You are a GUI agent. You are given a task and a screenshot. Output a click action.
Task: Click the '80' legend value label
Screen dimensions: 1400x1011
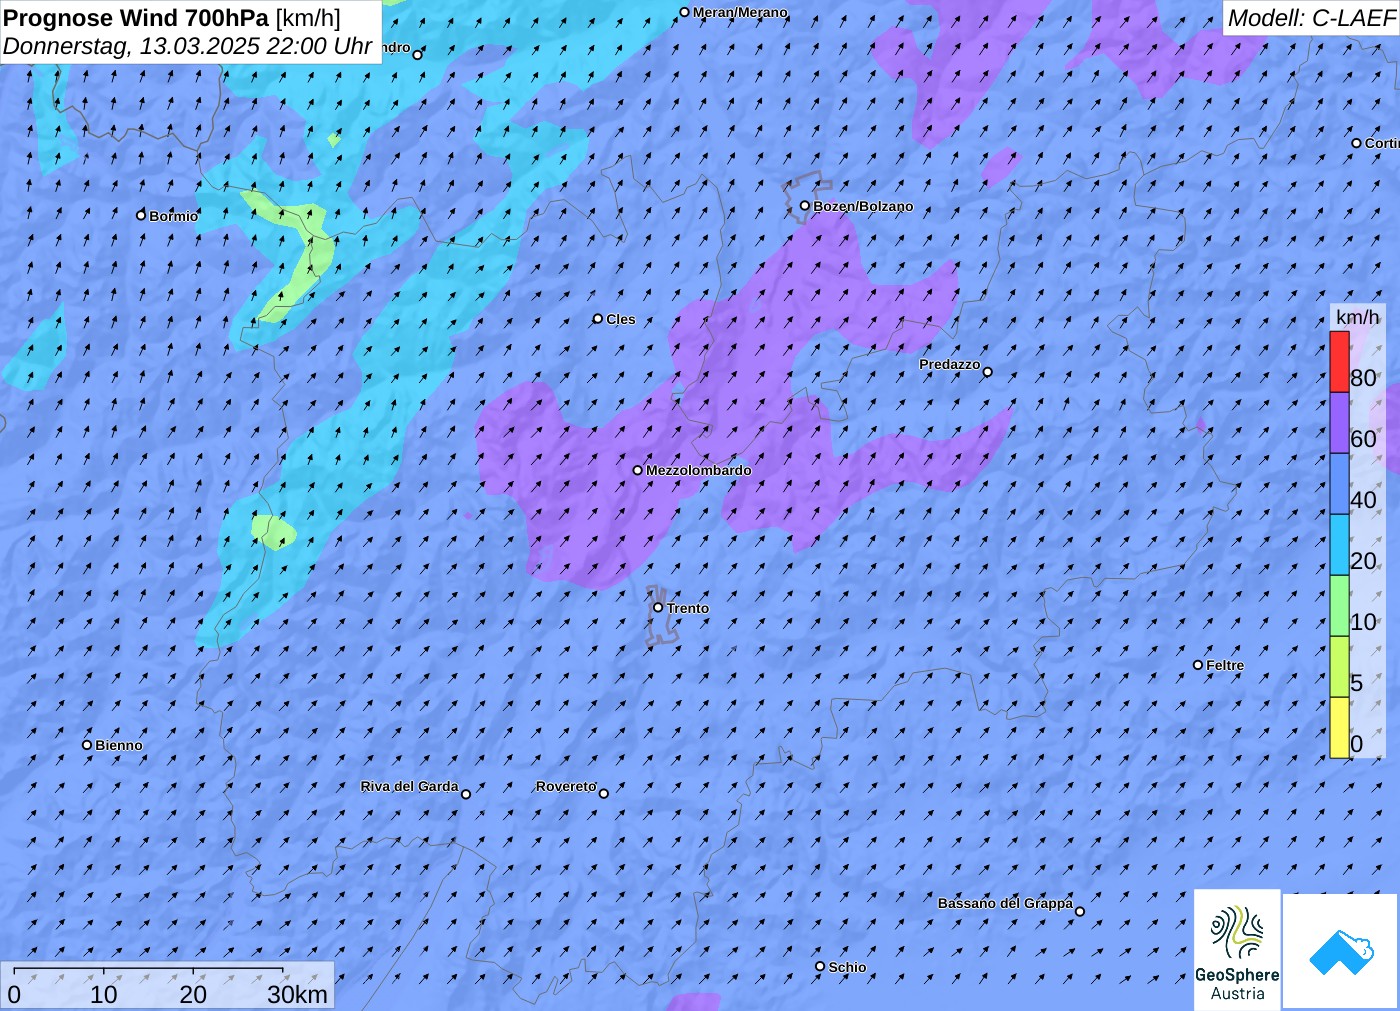click(x=1364, y=378)
